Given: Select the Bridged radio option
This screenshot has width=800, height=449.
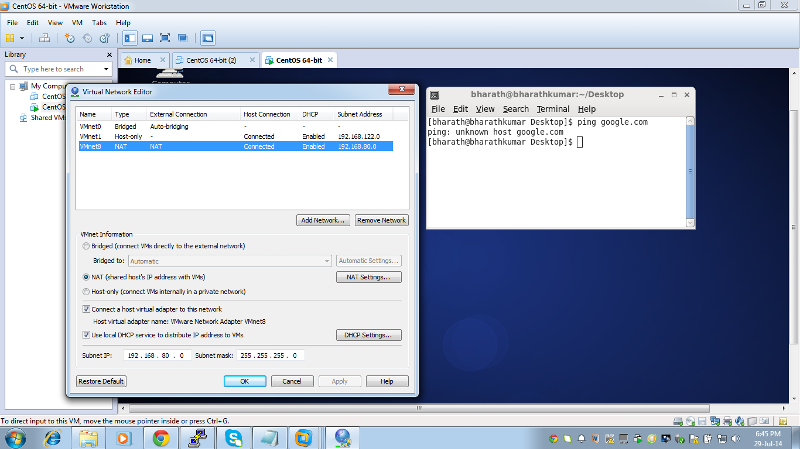Looking at the screenshot, I should [86, 246].
